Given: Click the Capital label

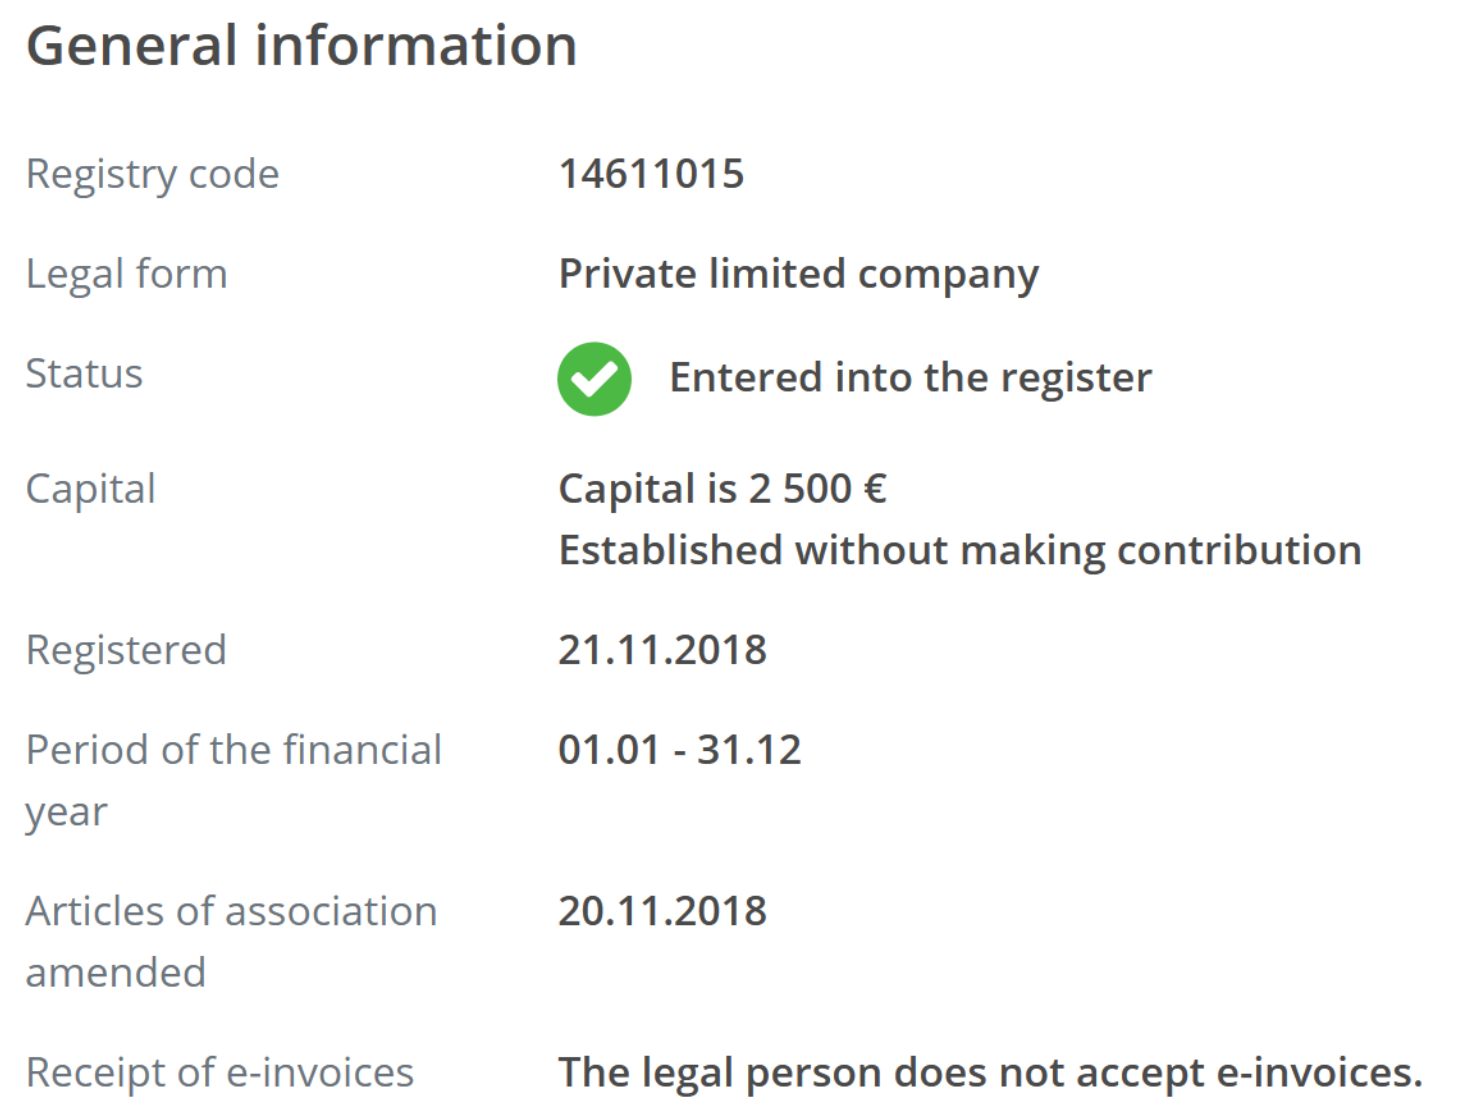Looking at the screenshot, I should (91, 490).
